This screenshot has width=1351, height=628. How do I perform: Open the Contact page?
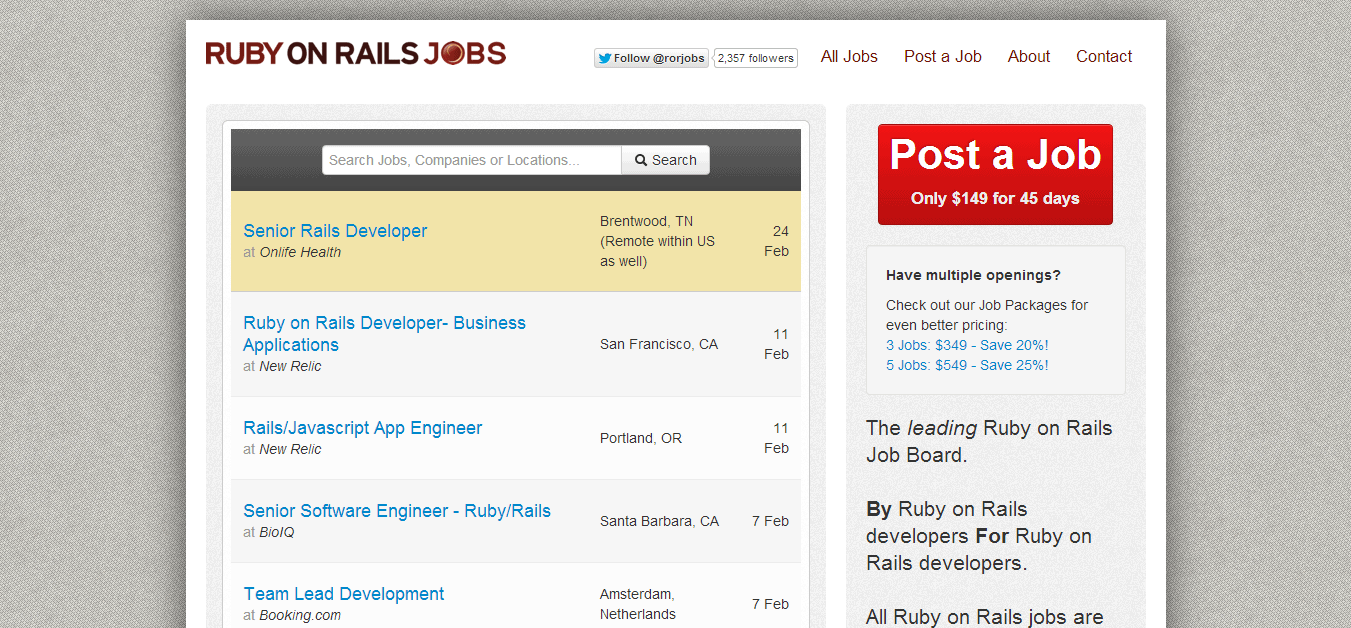tap(1104, 56)
